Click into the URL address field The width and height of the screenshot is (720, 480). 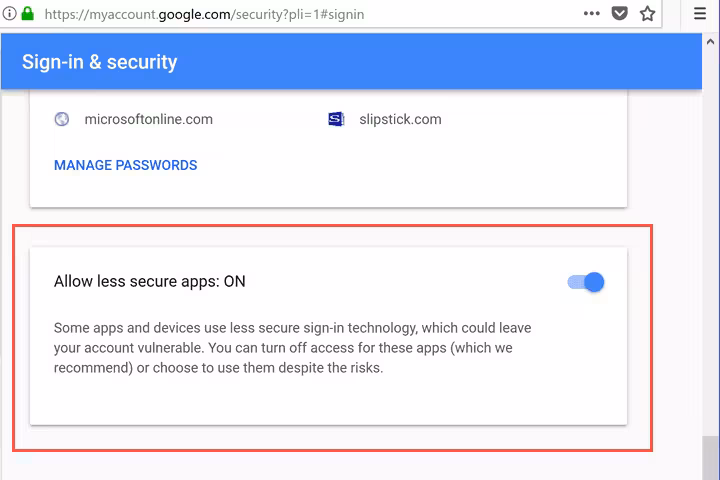300,14
